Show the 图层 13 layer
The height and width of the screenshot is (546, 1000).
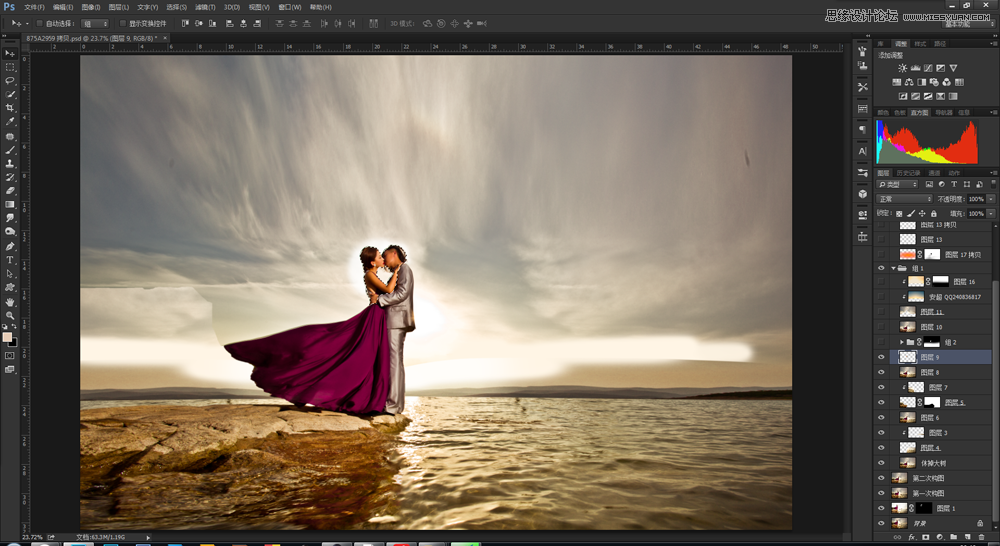click(x=881, y=239)
